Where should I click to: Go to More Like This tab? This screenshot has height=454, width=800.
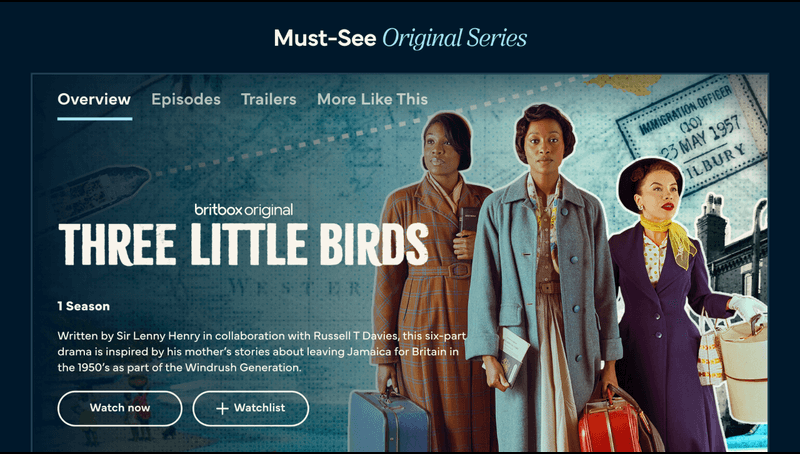click(x=372, y=99)
